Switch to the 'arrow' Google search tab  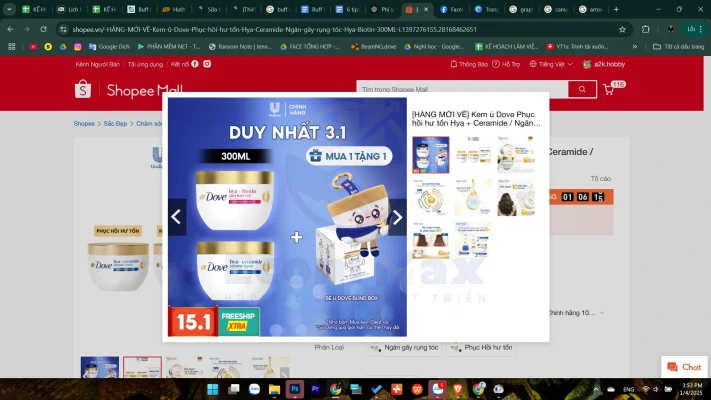tap(591, 9)
